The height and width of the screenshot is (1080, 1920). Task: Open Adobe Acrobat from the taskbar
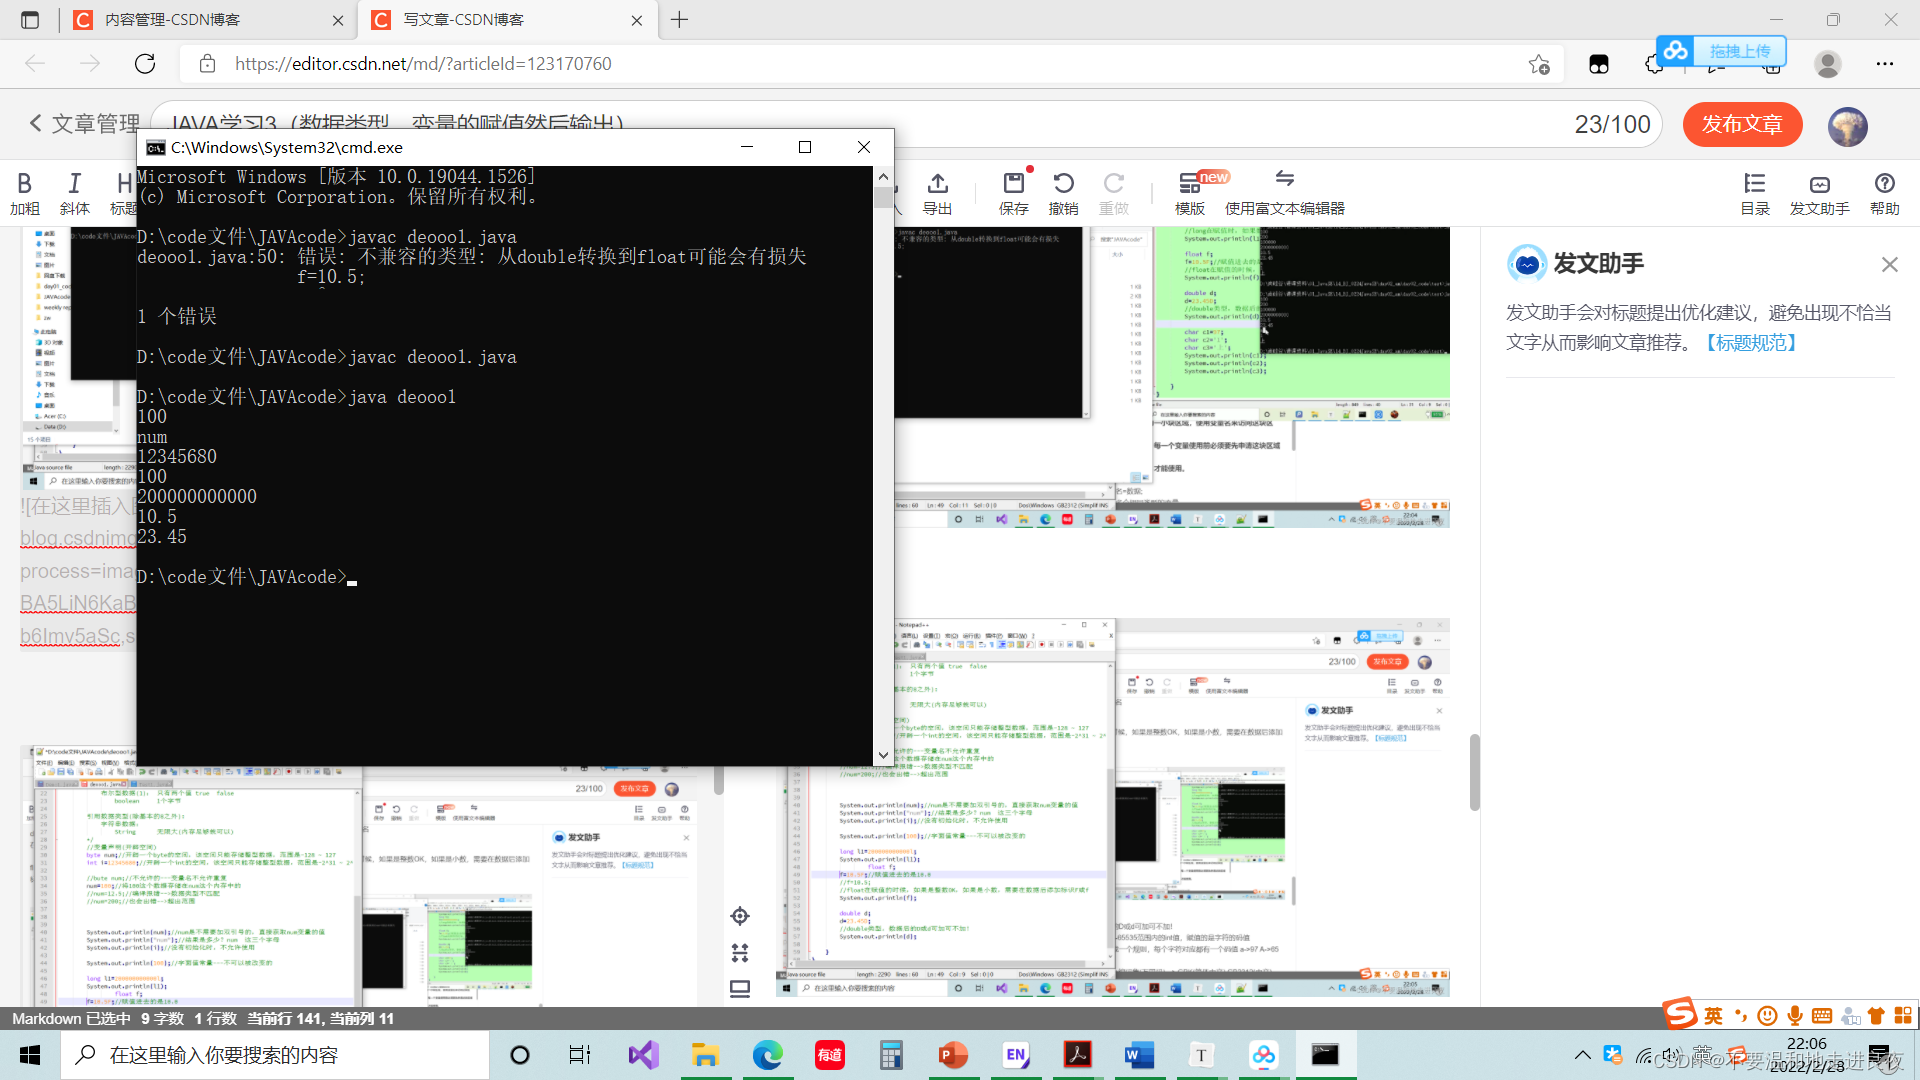(x=1077, y=1055)
